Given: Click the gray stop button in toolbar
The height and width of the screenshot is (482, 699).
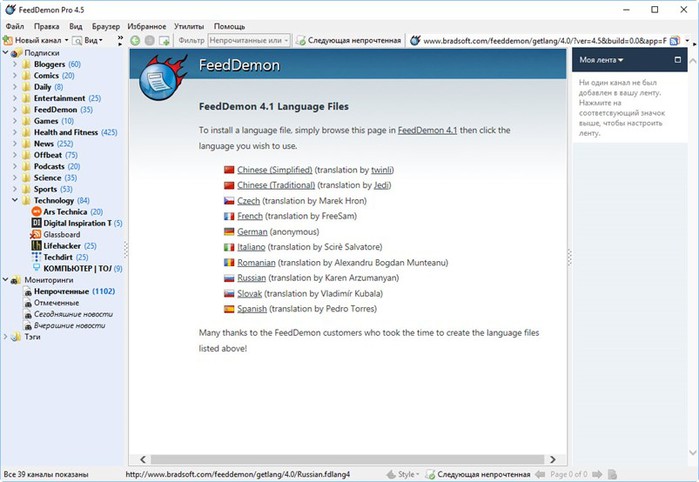Looking at the screenshot, I should (150, 41).
